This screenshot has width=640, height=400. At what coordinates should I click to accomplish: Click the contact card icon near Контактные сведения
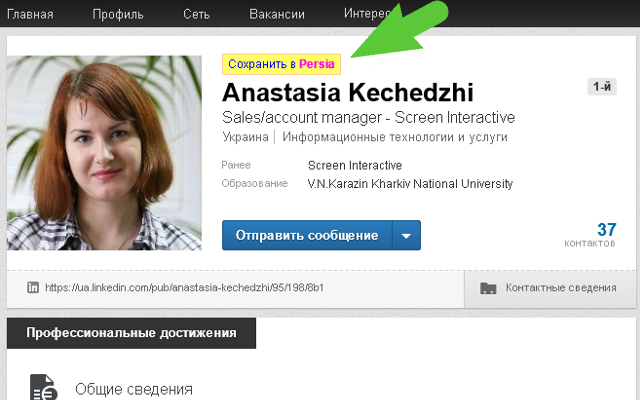[488, 288]
